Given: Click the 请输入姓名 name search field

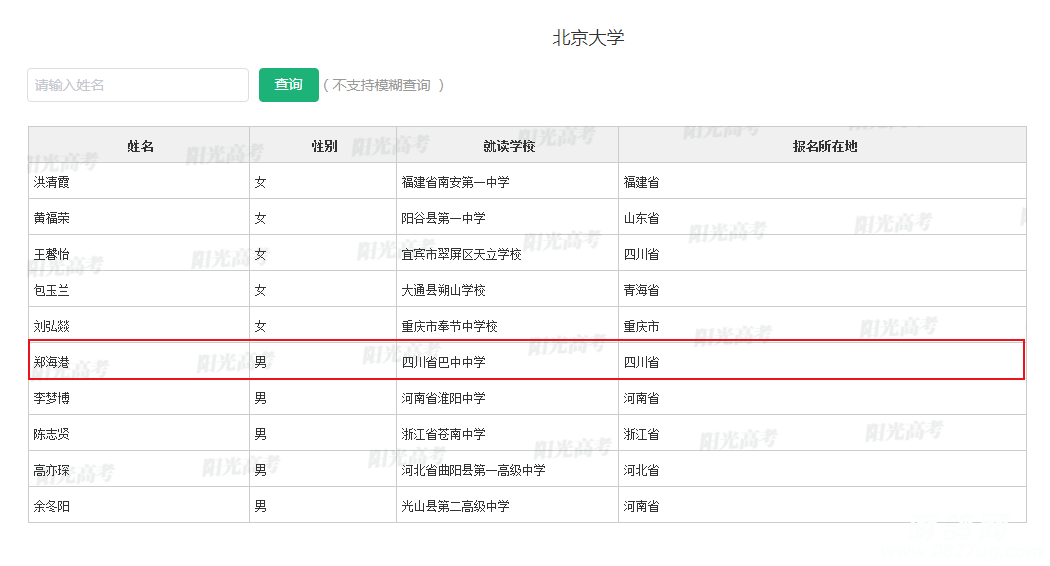Looking at the screenshot, I should tap(137, 85).
